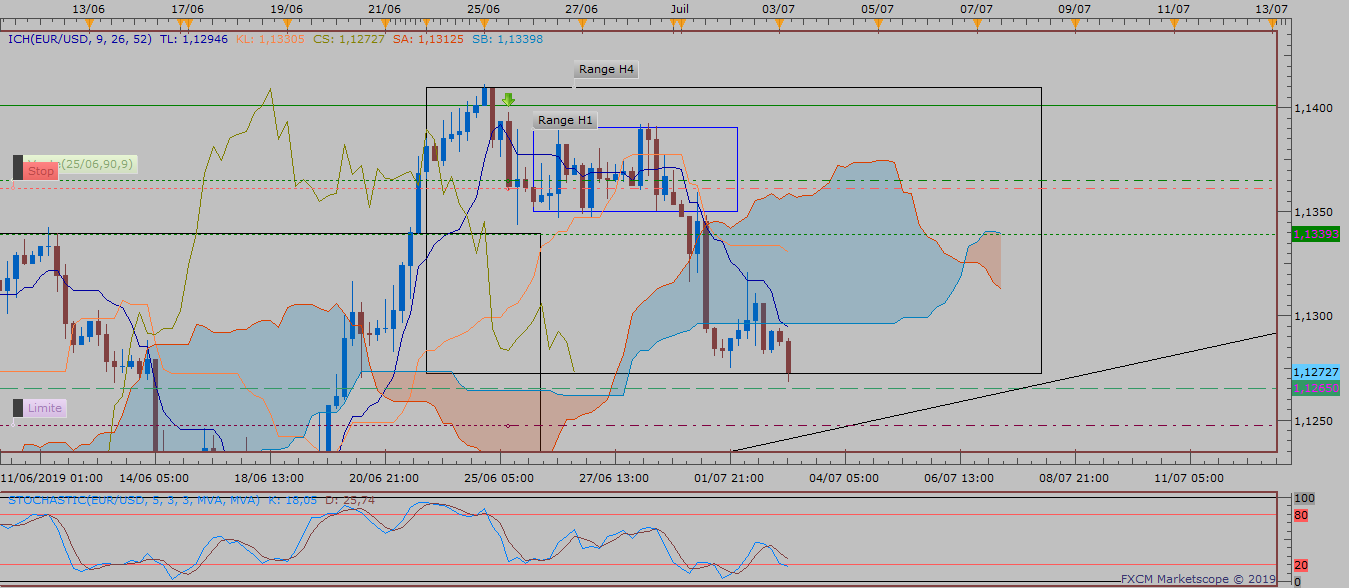Click the orange marker below 27/06
Image resolution: width=1349 pixels, height=588 pixels.
coord(581,23)
